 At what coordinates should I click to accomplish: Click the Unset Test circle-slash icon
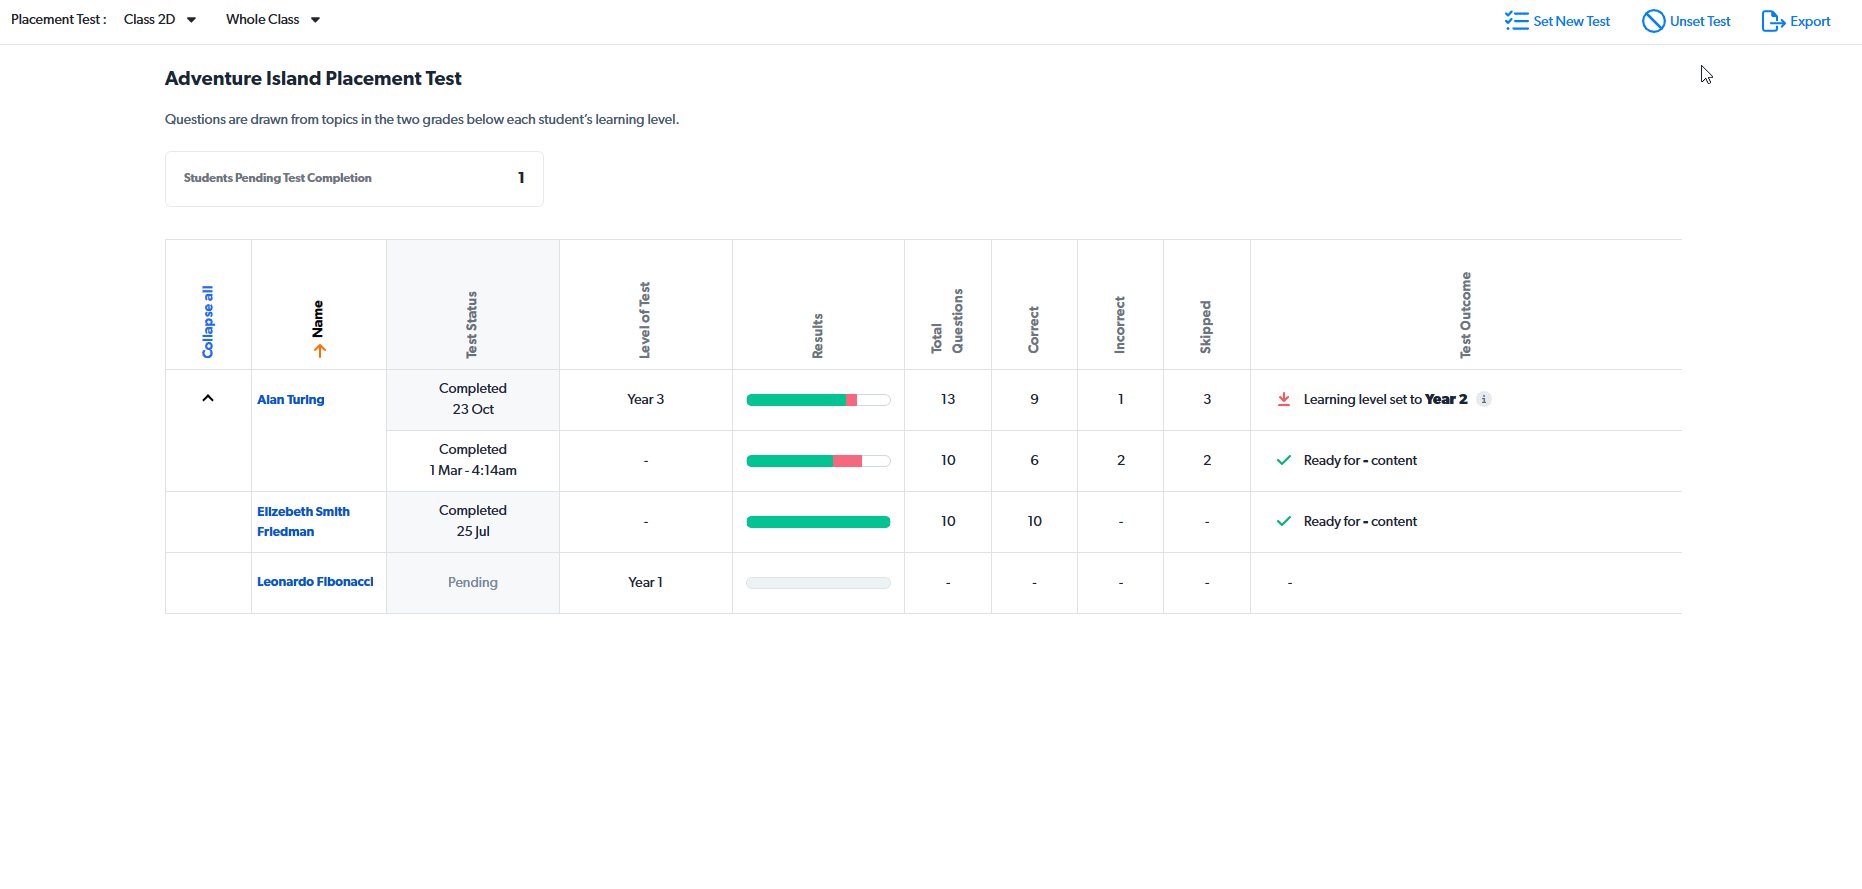[1653, 21]
